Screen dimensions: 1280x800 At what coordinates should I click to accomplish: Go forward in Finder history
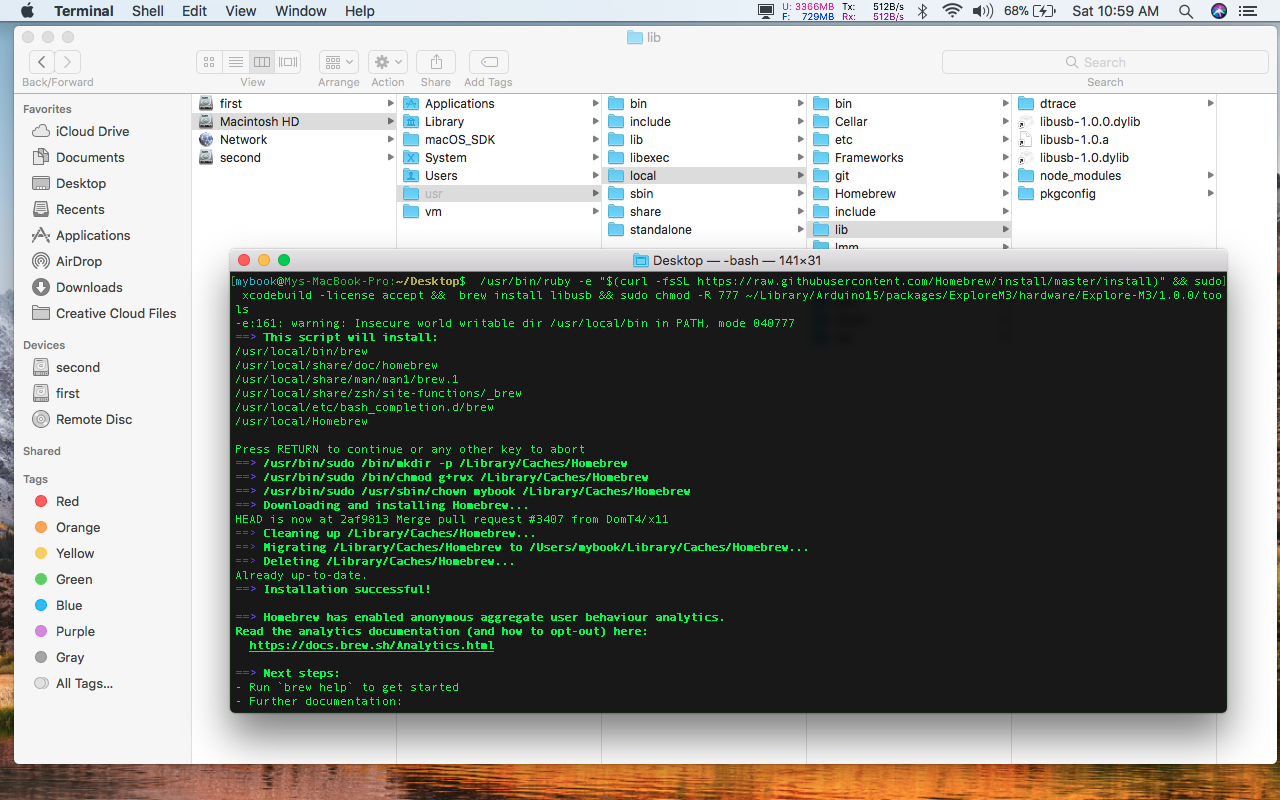[68, 62]
